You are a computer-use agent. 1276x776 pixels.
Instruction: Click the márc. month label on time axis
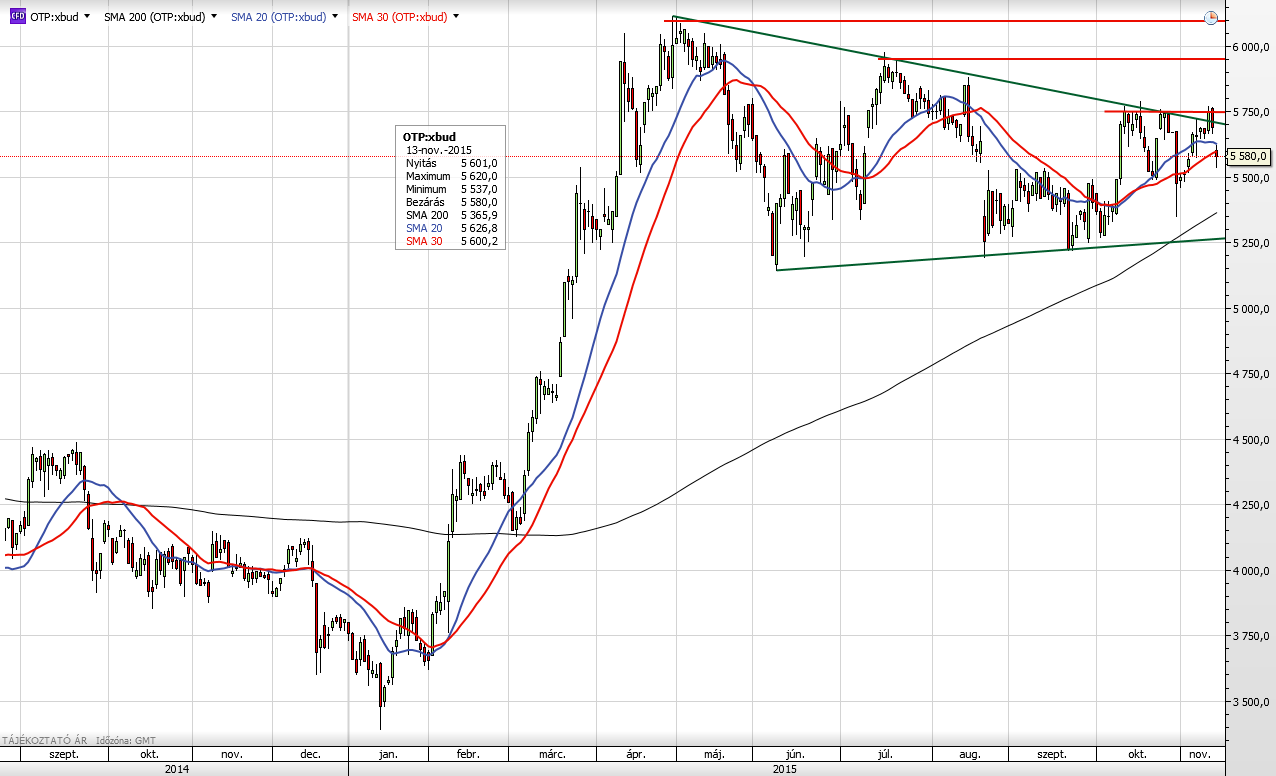(x=553, y=753)
